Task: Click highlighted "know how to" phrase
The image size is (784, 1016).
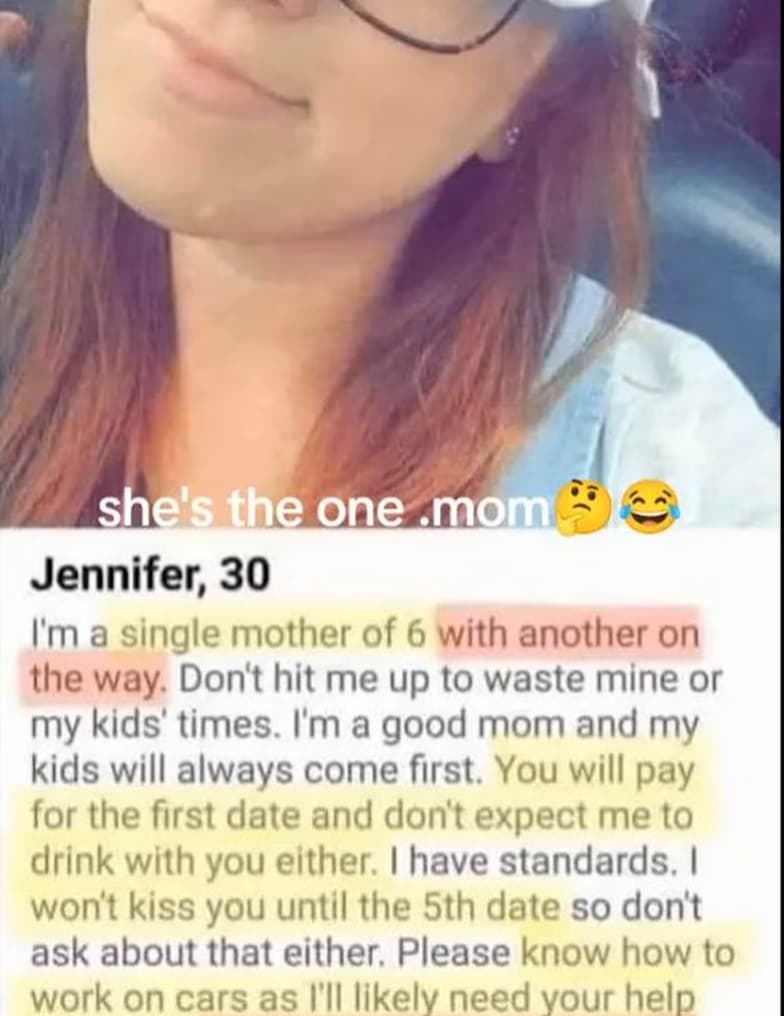Action: click(x=627, y=952)
